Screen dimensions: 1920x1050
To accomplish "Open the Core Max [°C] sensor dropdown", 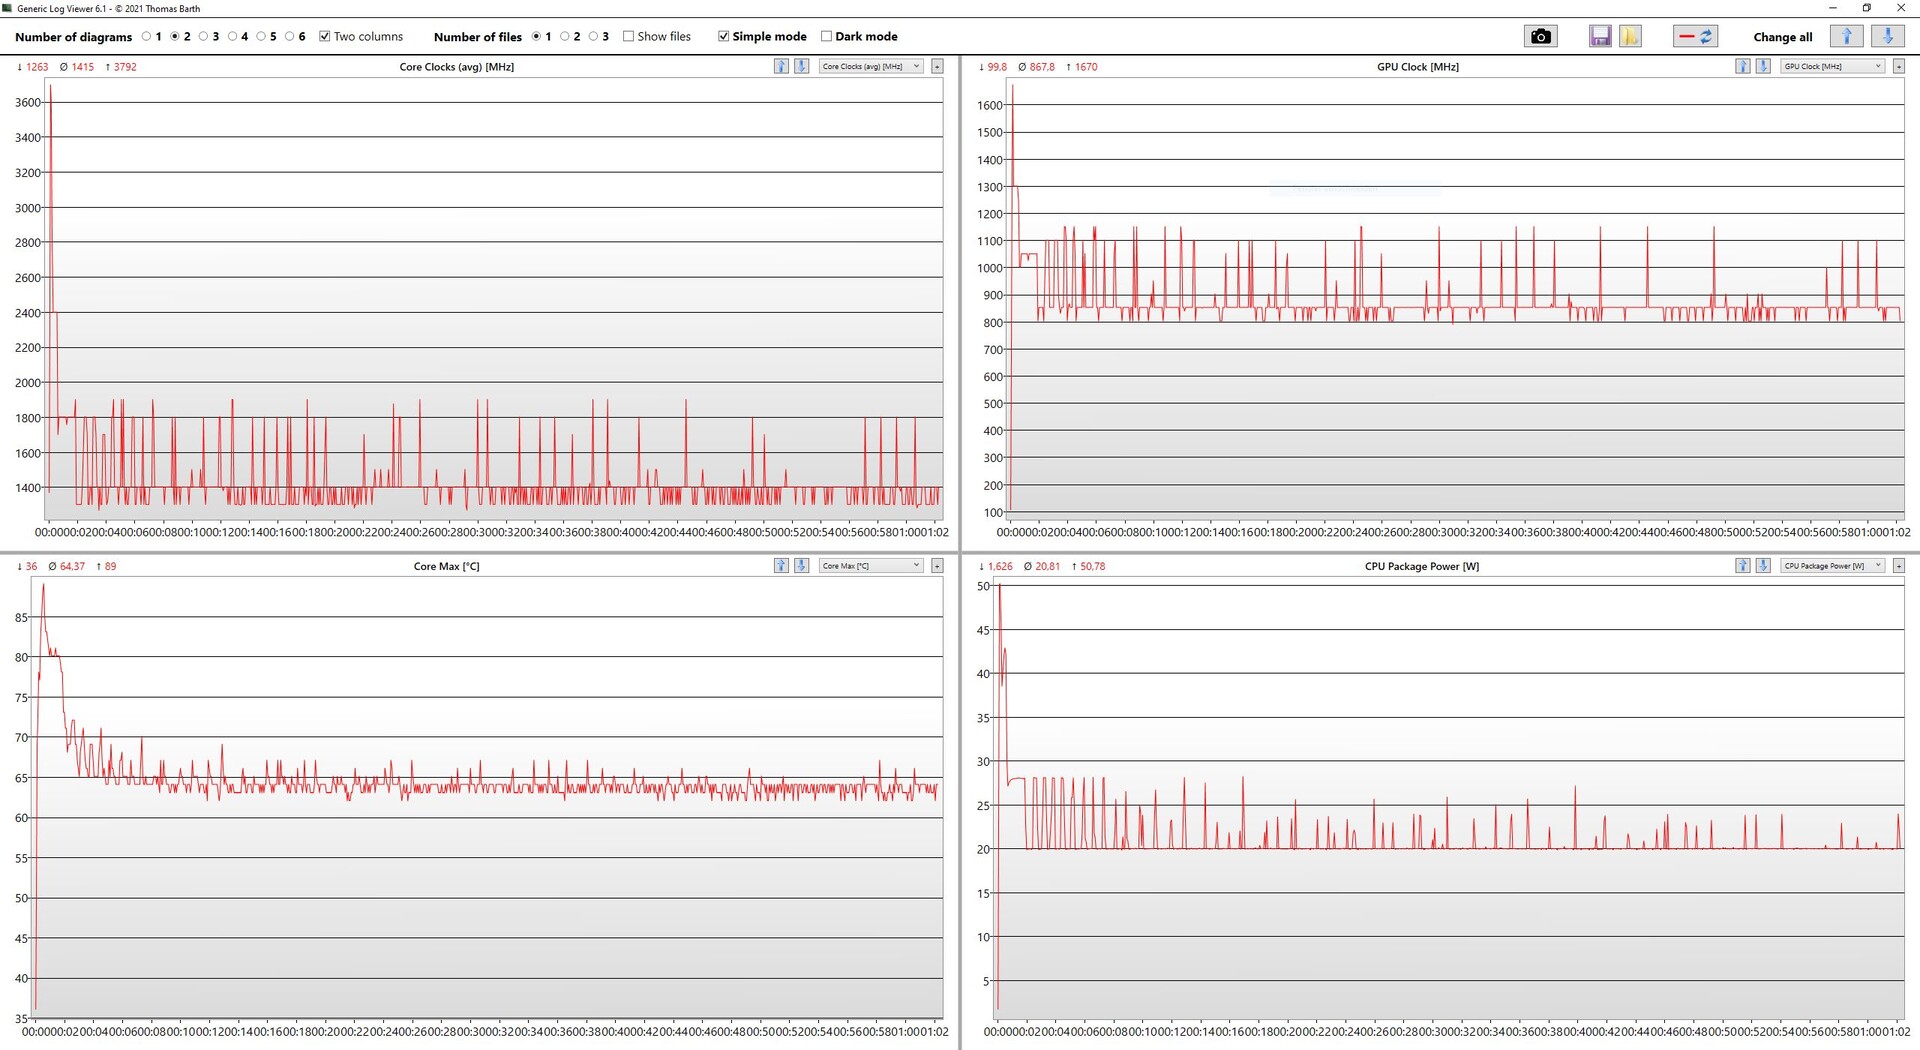I will 871,566.
